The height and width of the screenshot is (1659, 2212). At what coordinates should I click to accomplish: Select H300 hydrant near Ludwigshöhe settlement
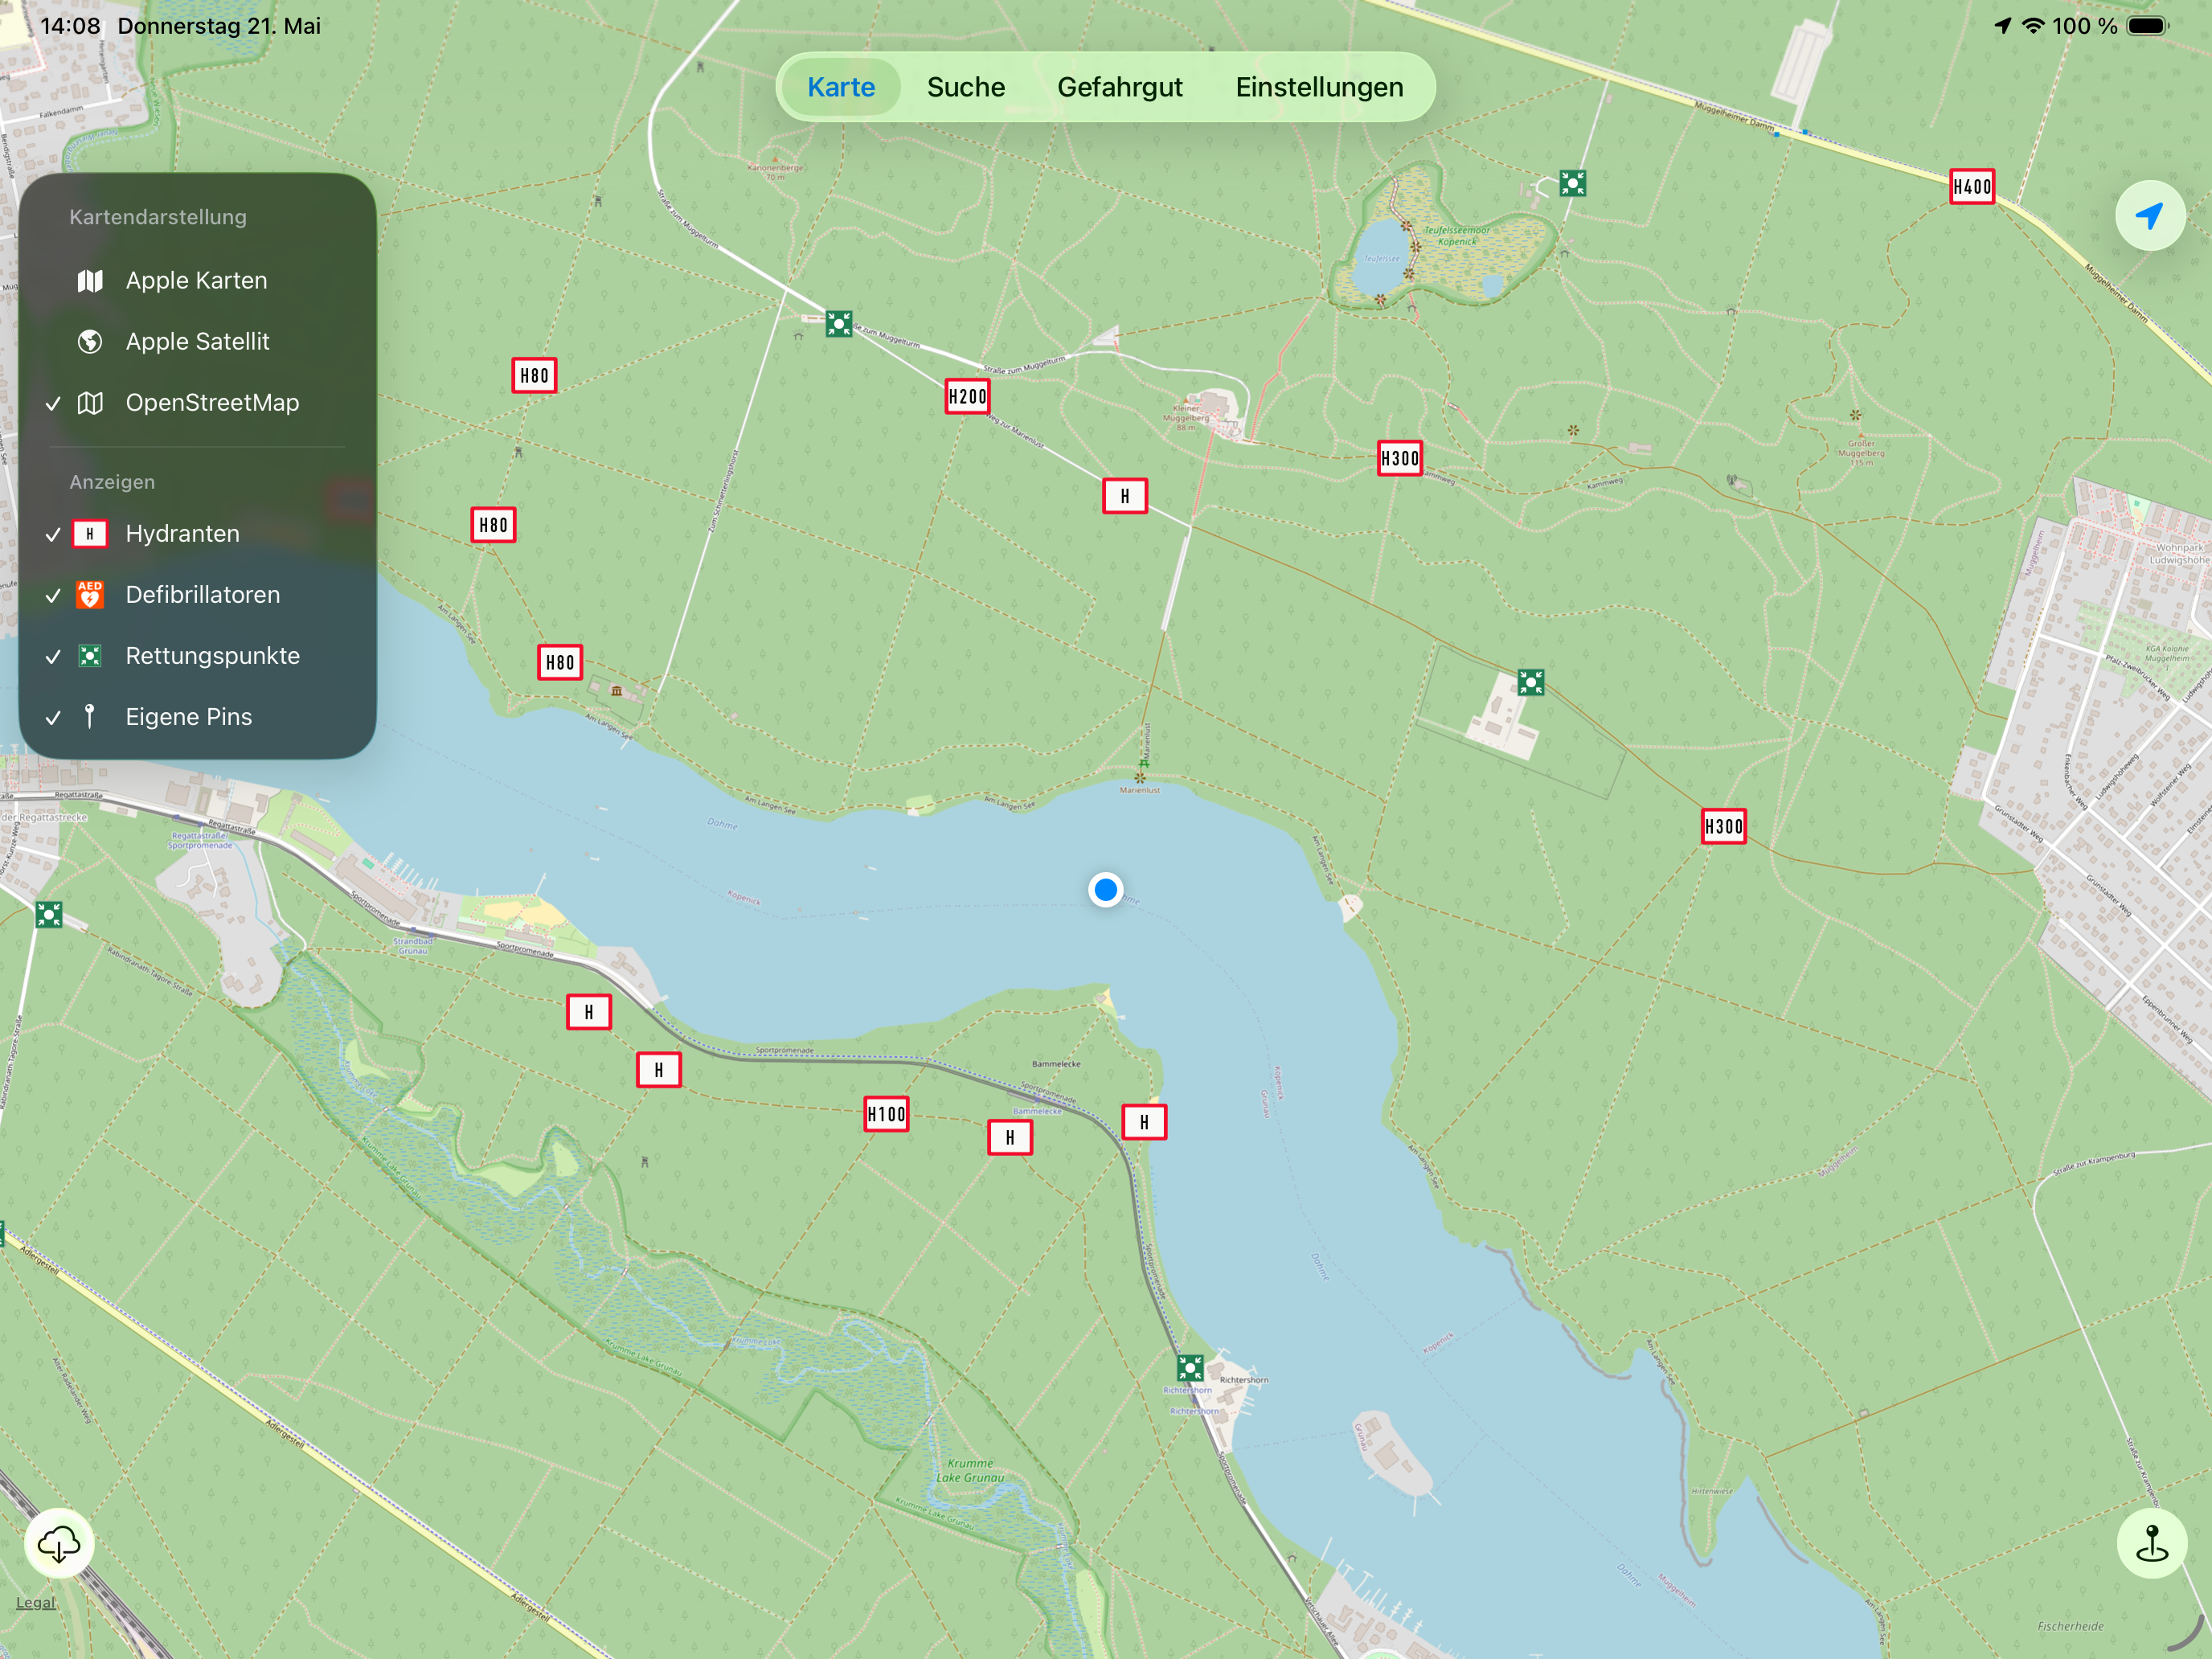click(x=1723, y=826)
